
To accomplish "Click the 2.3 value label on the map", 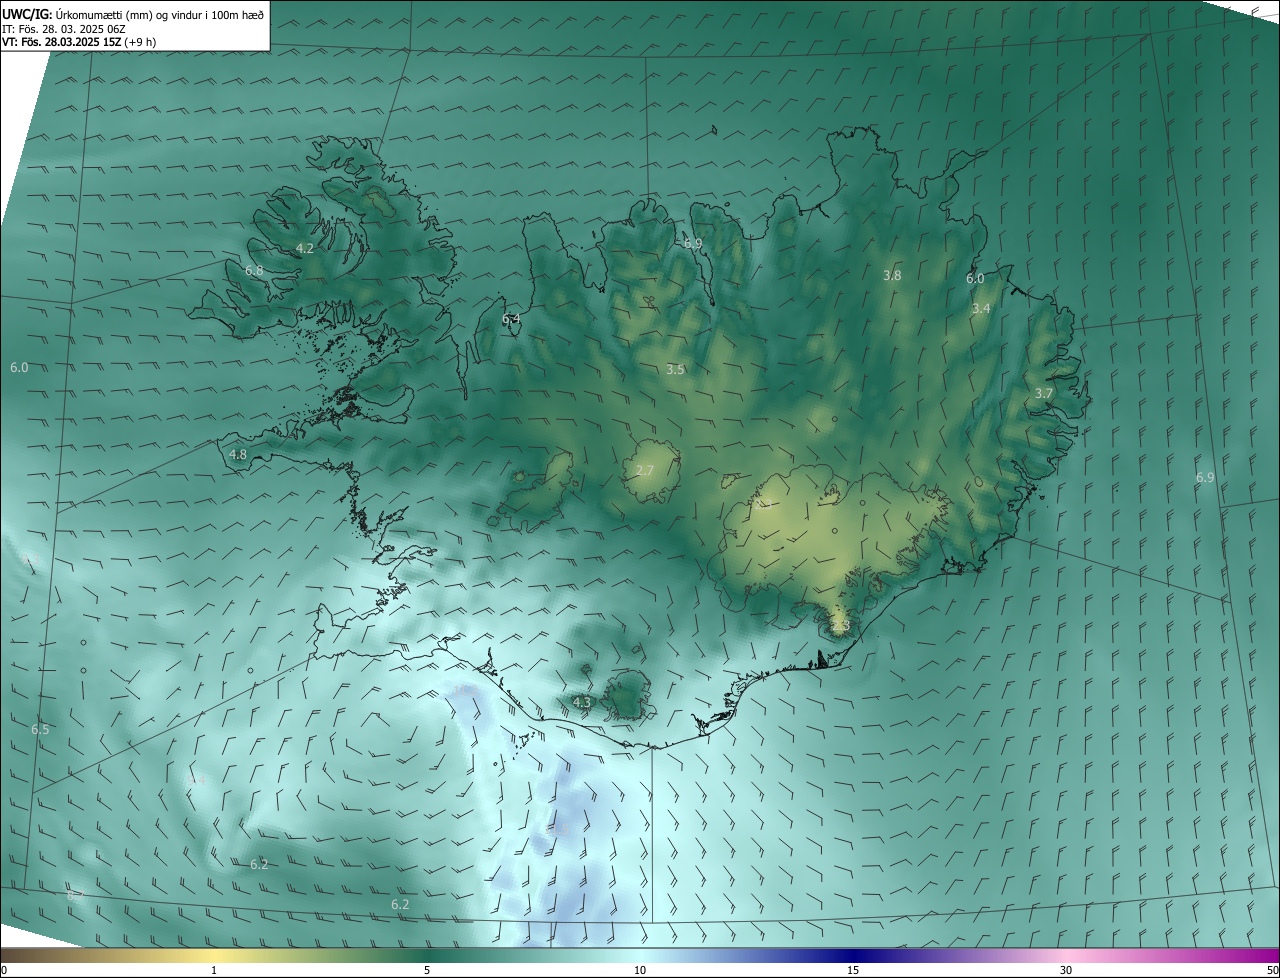I will (x=841, y=626).
